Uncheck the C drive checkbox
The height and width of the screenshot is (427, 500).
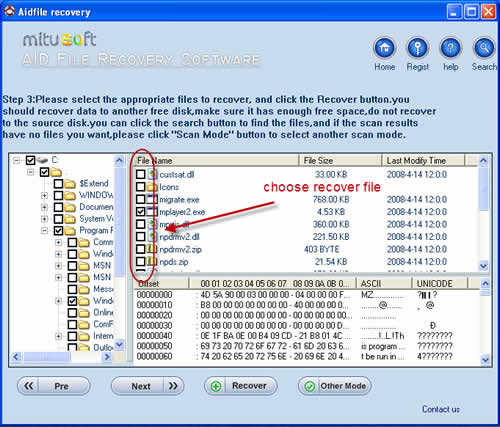coord(31,160)
